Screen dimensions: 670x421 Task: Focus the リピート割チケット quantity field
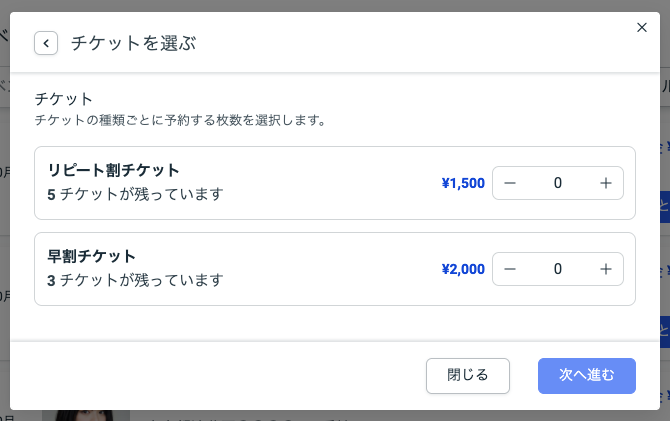point(557,183)
